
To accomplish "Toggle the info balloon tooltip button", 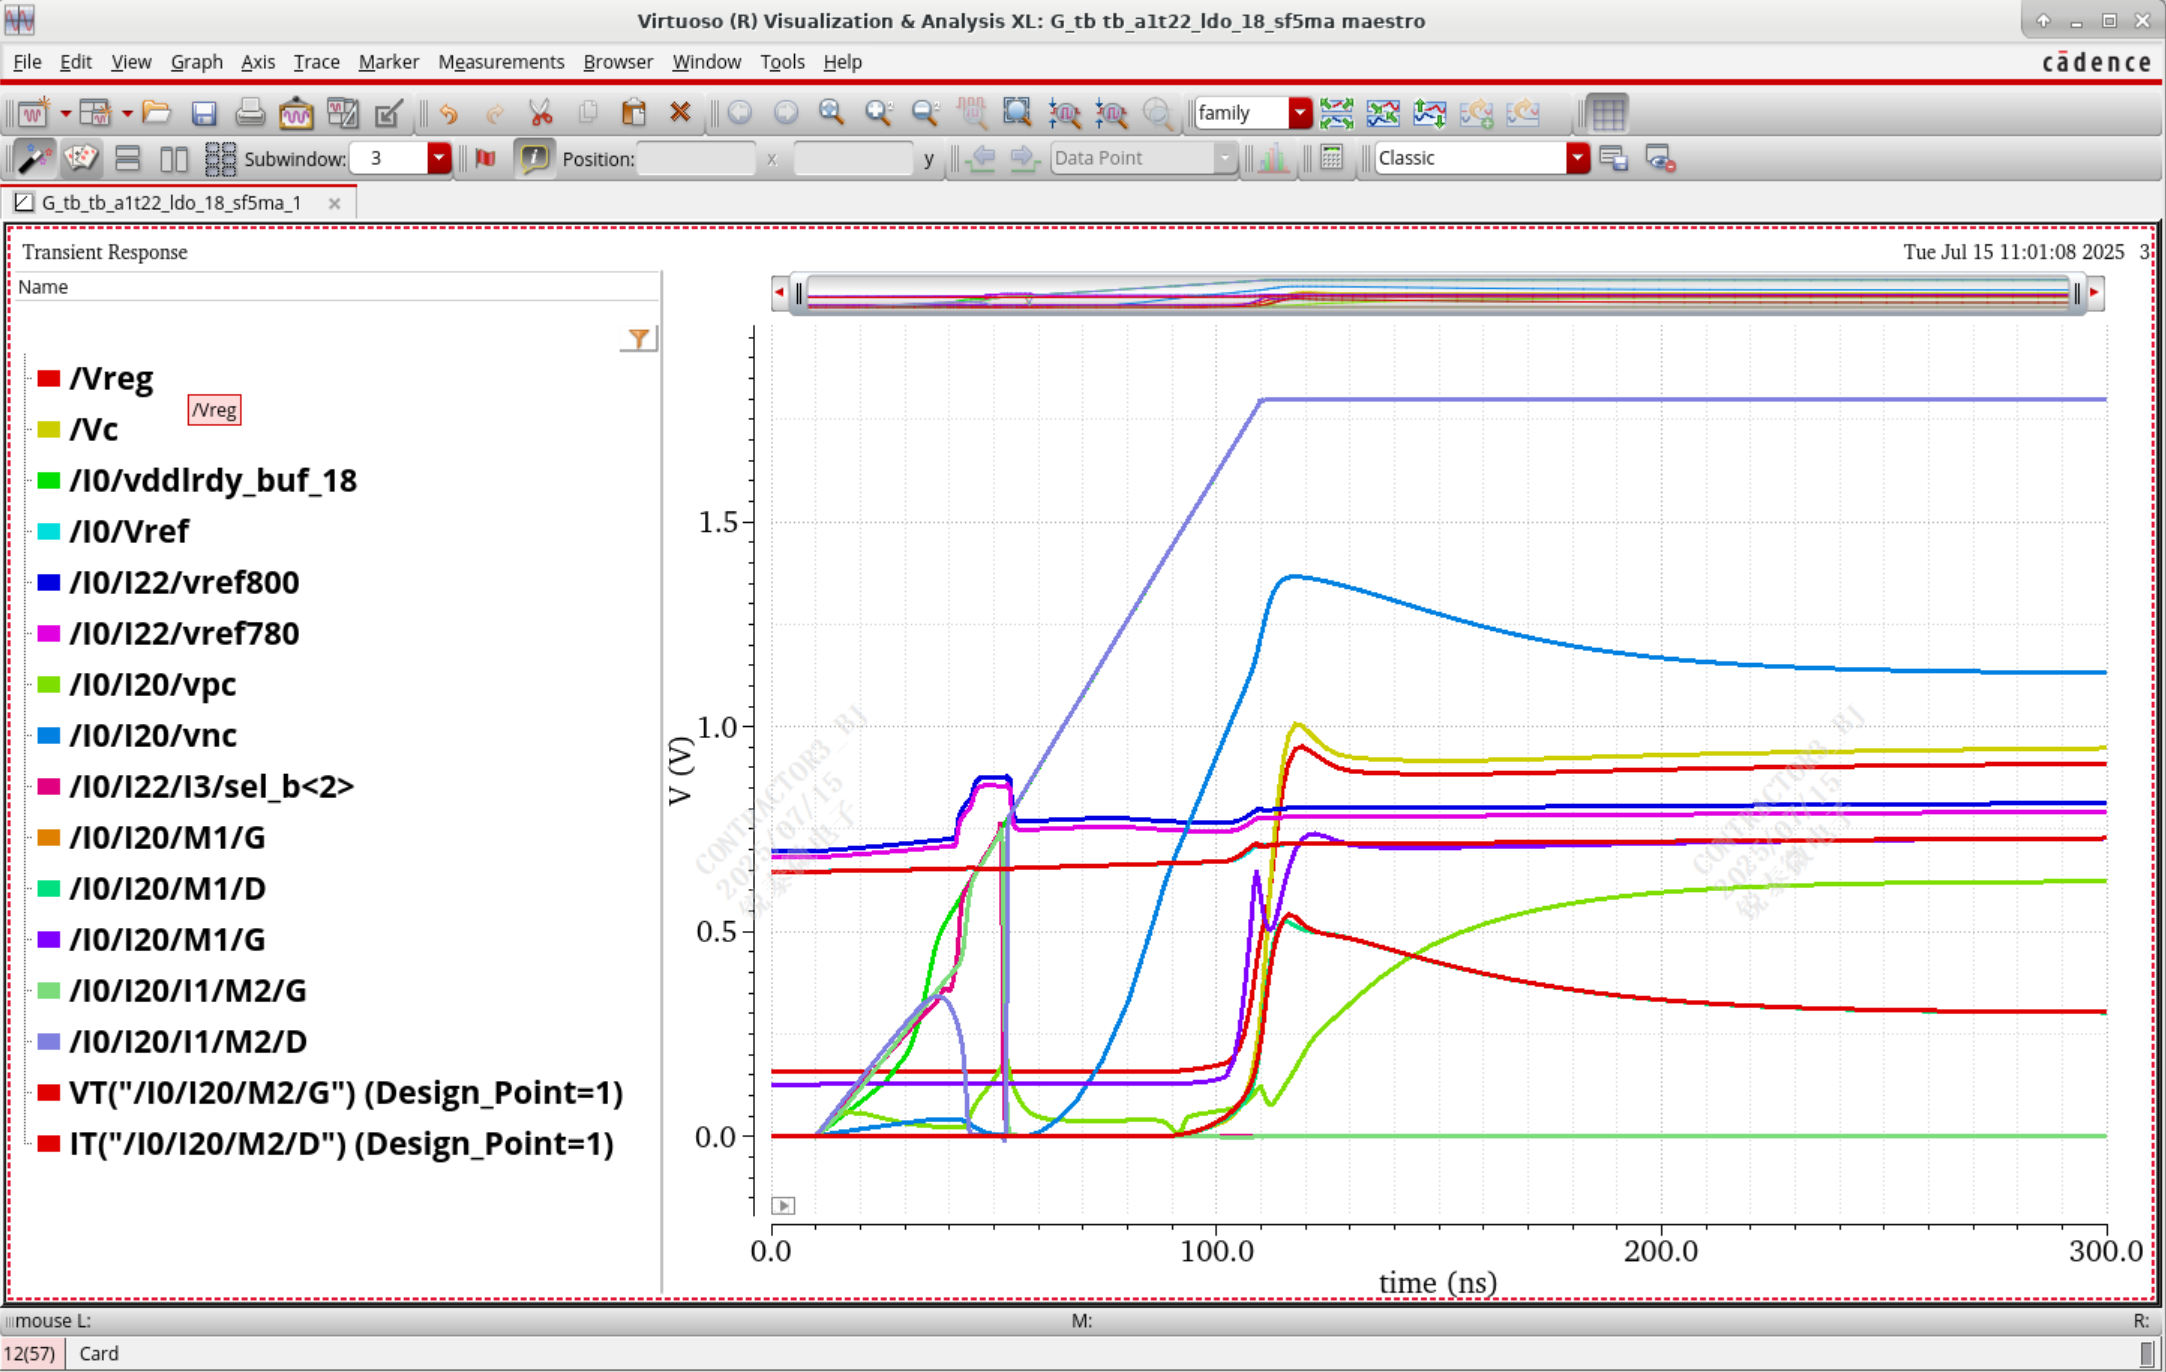I will click(x=534, y=158).
